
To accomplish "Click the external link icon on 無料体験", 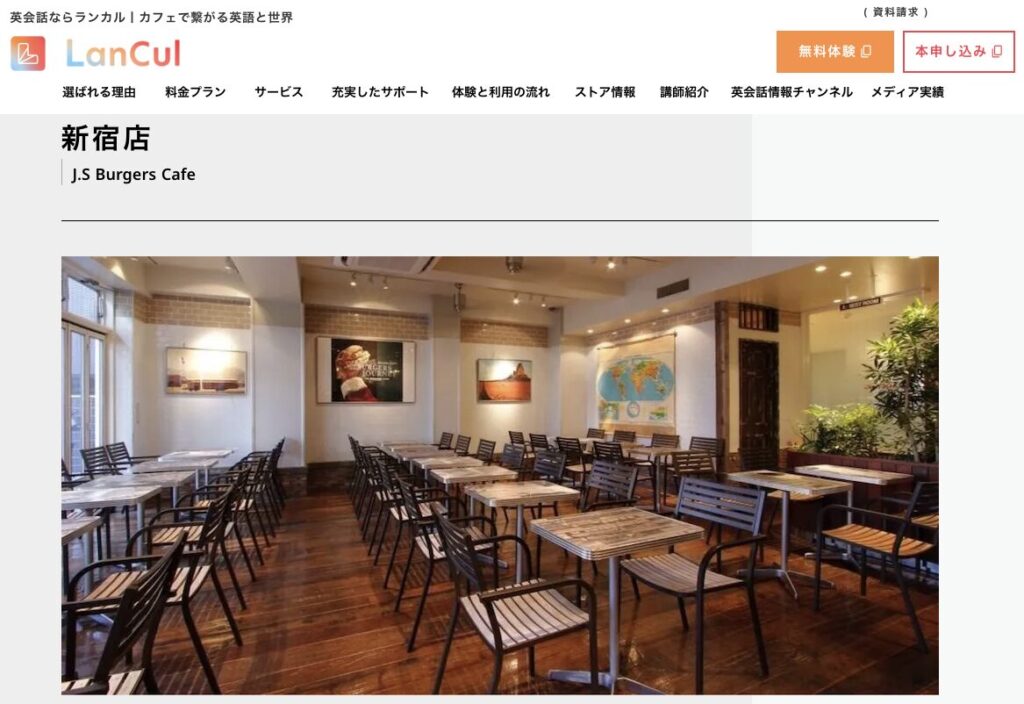I will 867,52.
